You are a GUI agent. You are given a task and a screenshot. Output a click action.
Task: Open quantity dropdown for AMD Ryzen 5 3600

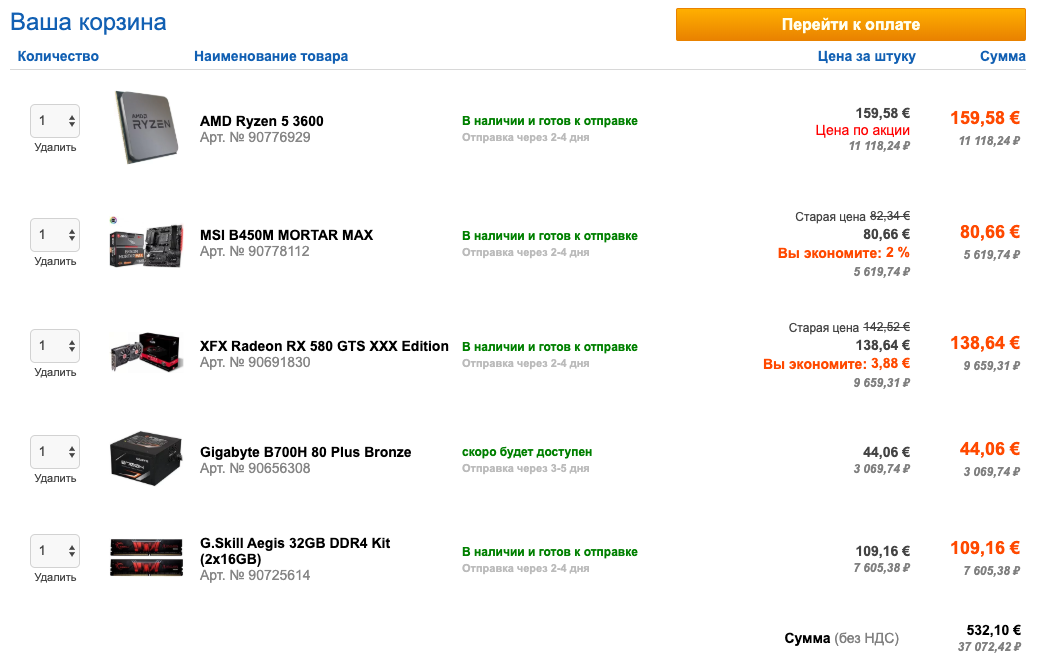pos(55,121)
